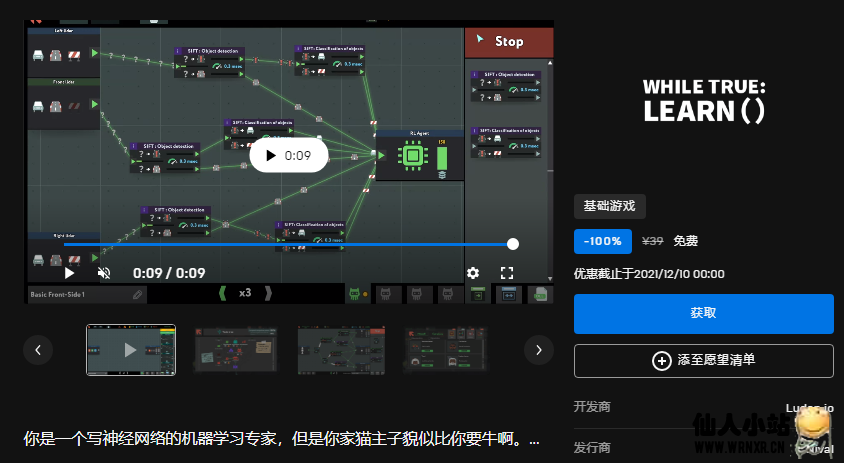
Task: Click the 获取 button
Action: [x=704, y=314]
